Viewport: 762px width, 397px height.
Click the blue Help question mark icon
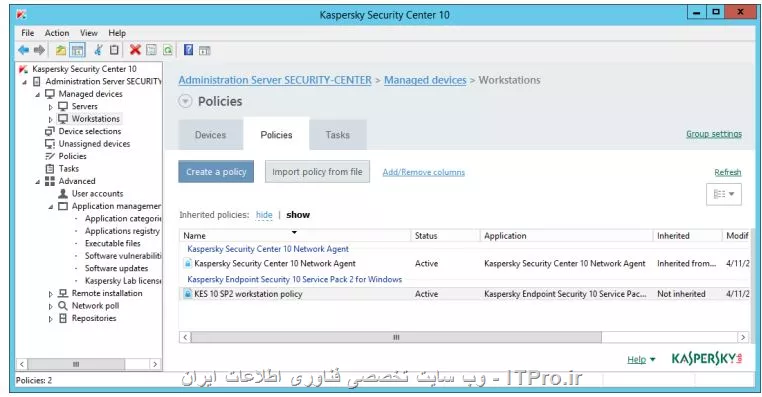[x=189, y=50]
